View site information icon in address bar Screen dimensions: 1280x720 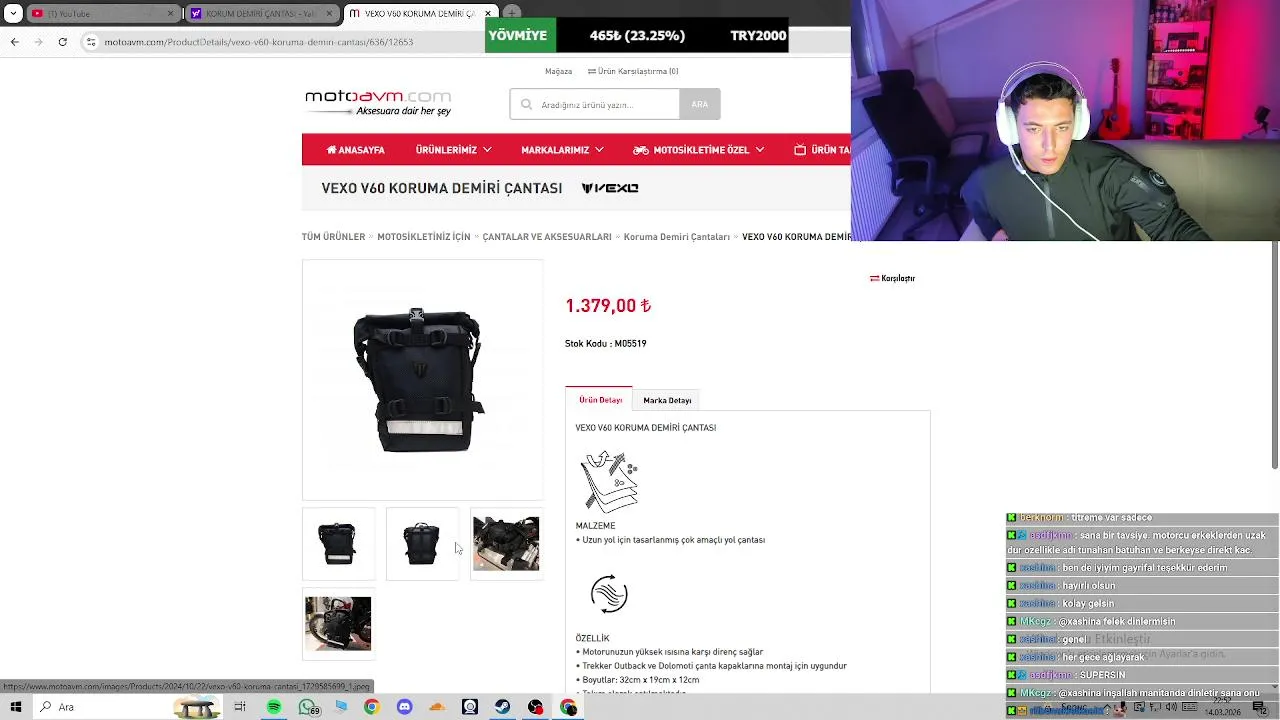[91, 42]
